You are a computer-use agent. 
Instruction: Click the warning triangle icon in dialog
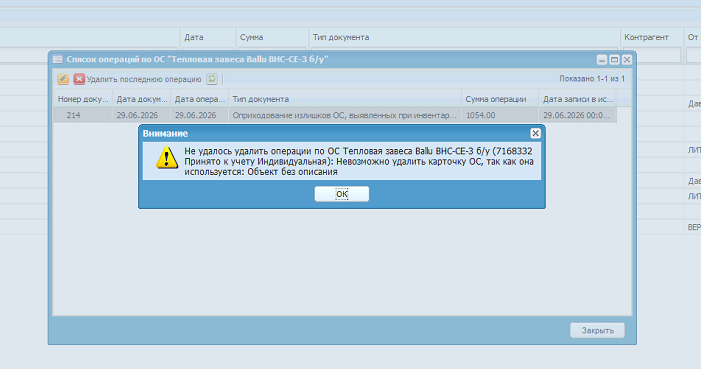pos(167,157)
